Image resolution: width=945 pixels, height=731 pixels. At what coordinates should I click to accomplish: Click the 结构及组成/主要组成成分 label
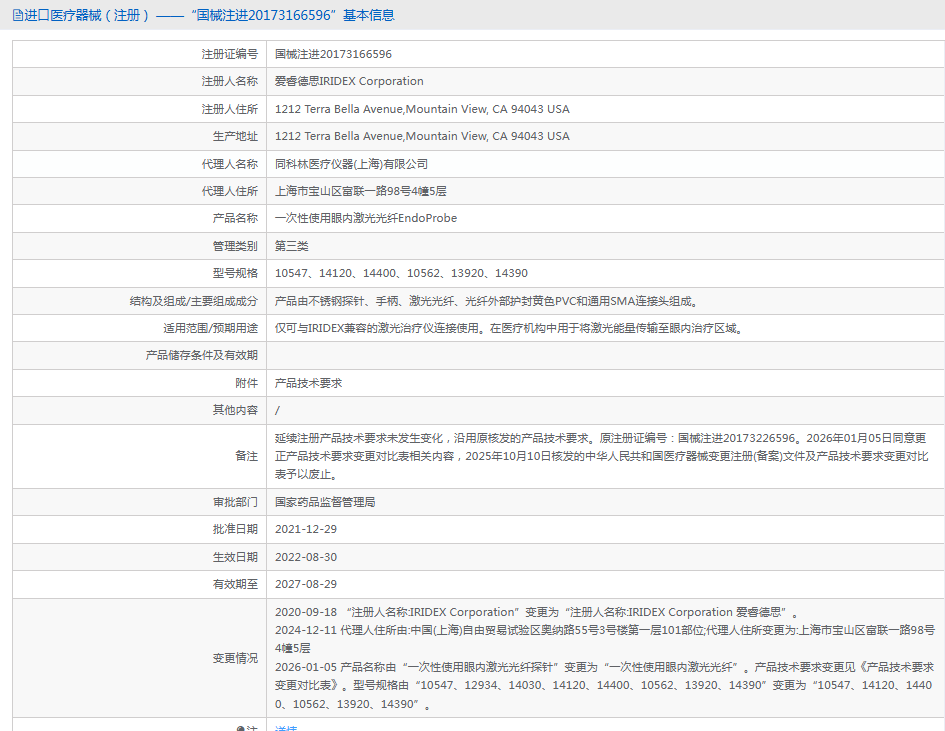point(193,301)
